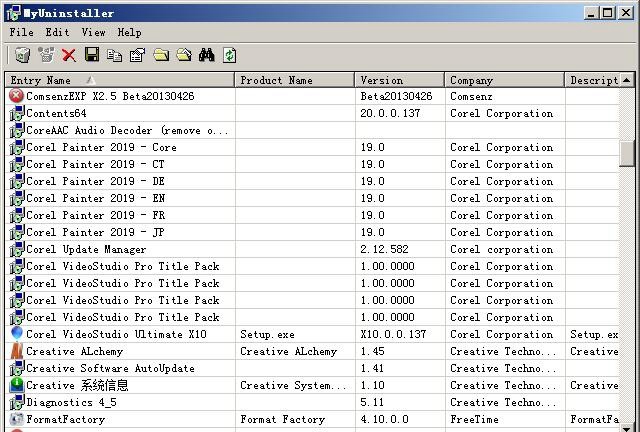
Task: Select Corel Painter 2019 - Core entry
Action: pyautogui.click(x=101, y=147)
